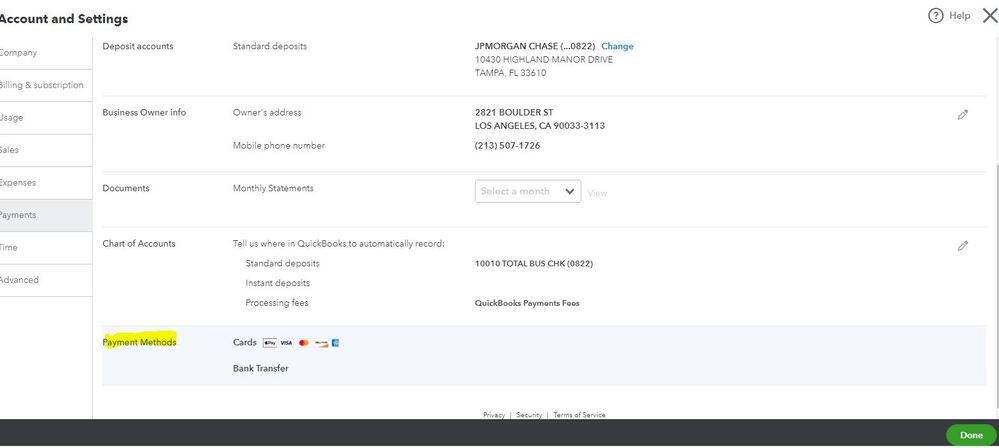Viewport: 999px width, 448px height.
Task: Open the Advanced tab
Action: pyautogui.click(x=46, y=280)
